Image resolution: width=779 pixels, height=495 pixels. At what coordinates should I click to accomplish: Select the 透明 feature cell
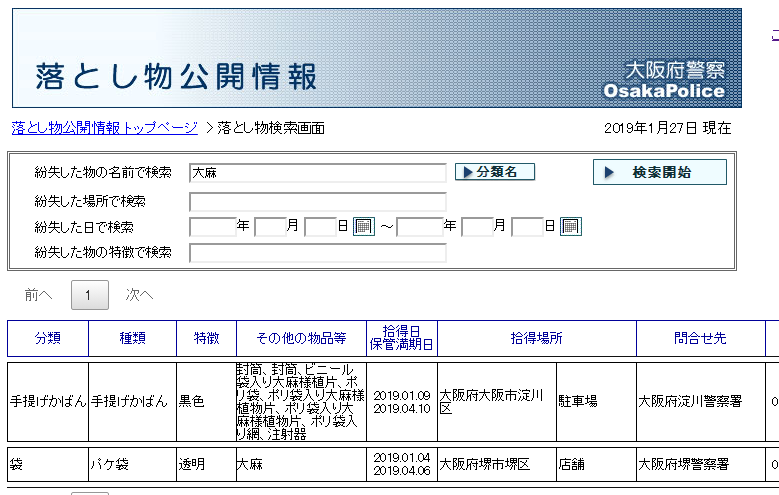[x=207, y=464]
